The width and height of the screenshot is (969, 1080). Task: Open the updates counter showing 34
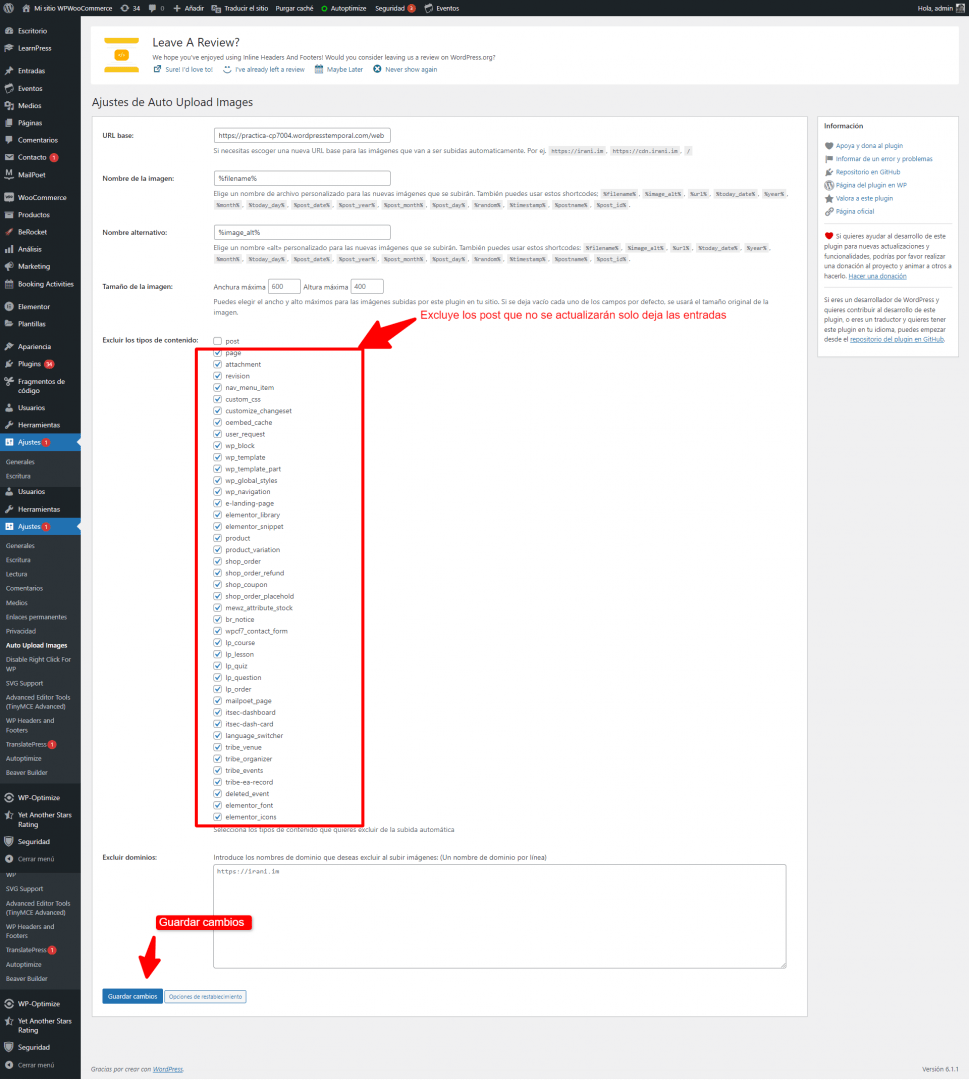[x=130, y=8]
